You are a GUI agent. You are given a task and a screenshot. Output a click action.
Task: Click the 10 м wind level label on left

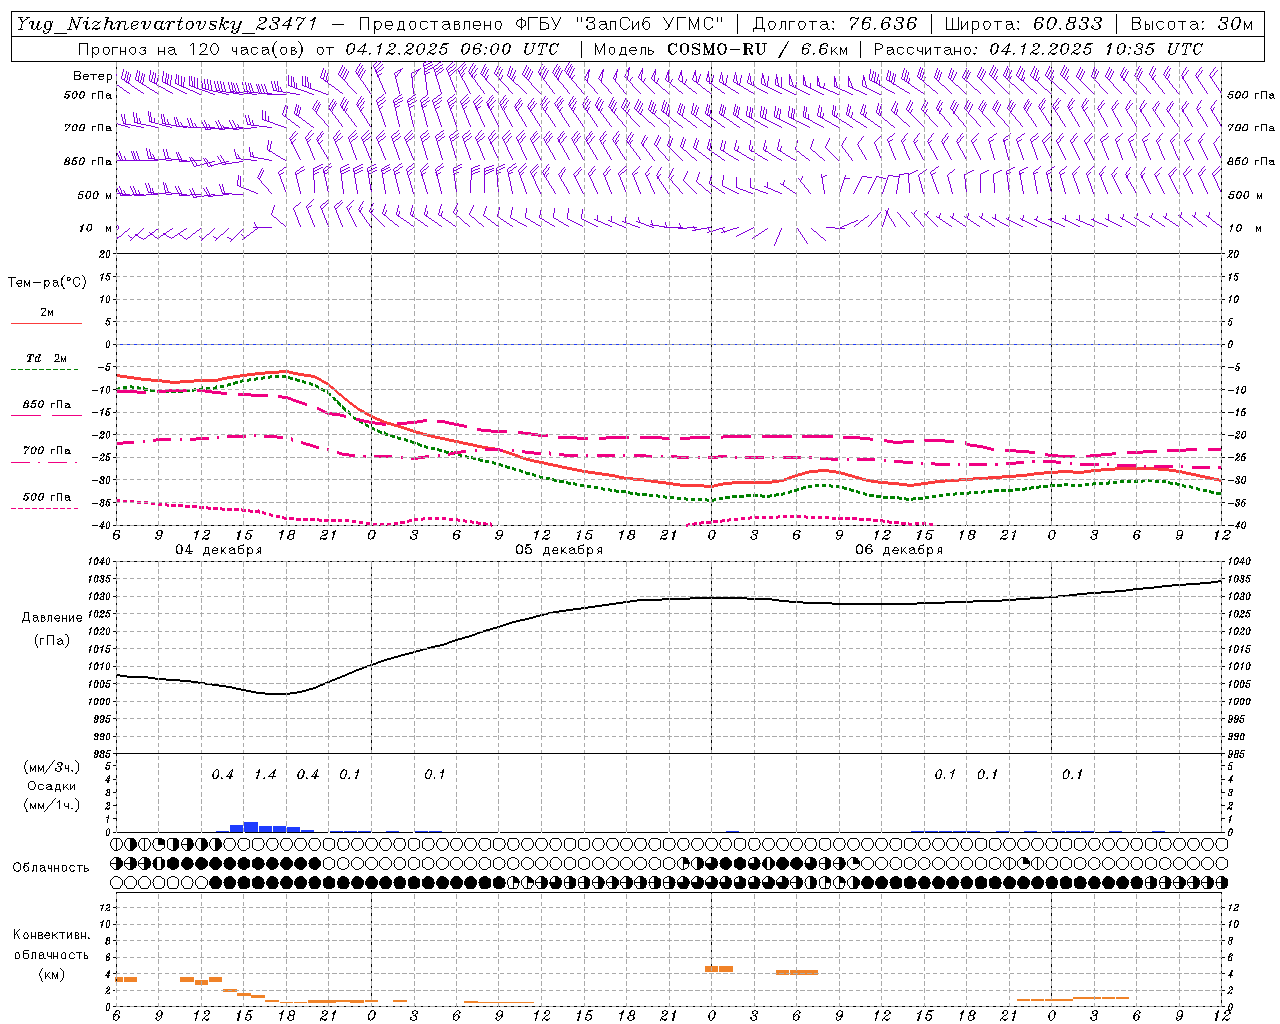[95, 228]
